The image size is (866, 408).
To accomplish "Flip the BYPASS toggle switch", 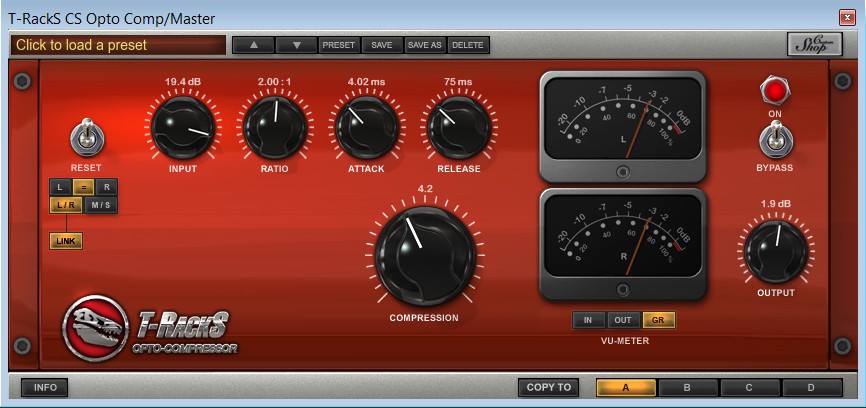I will click(774, 139).
